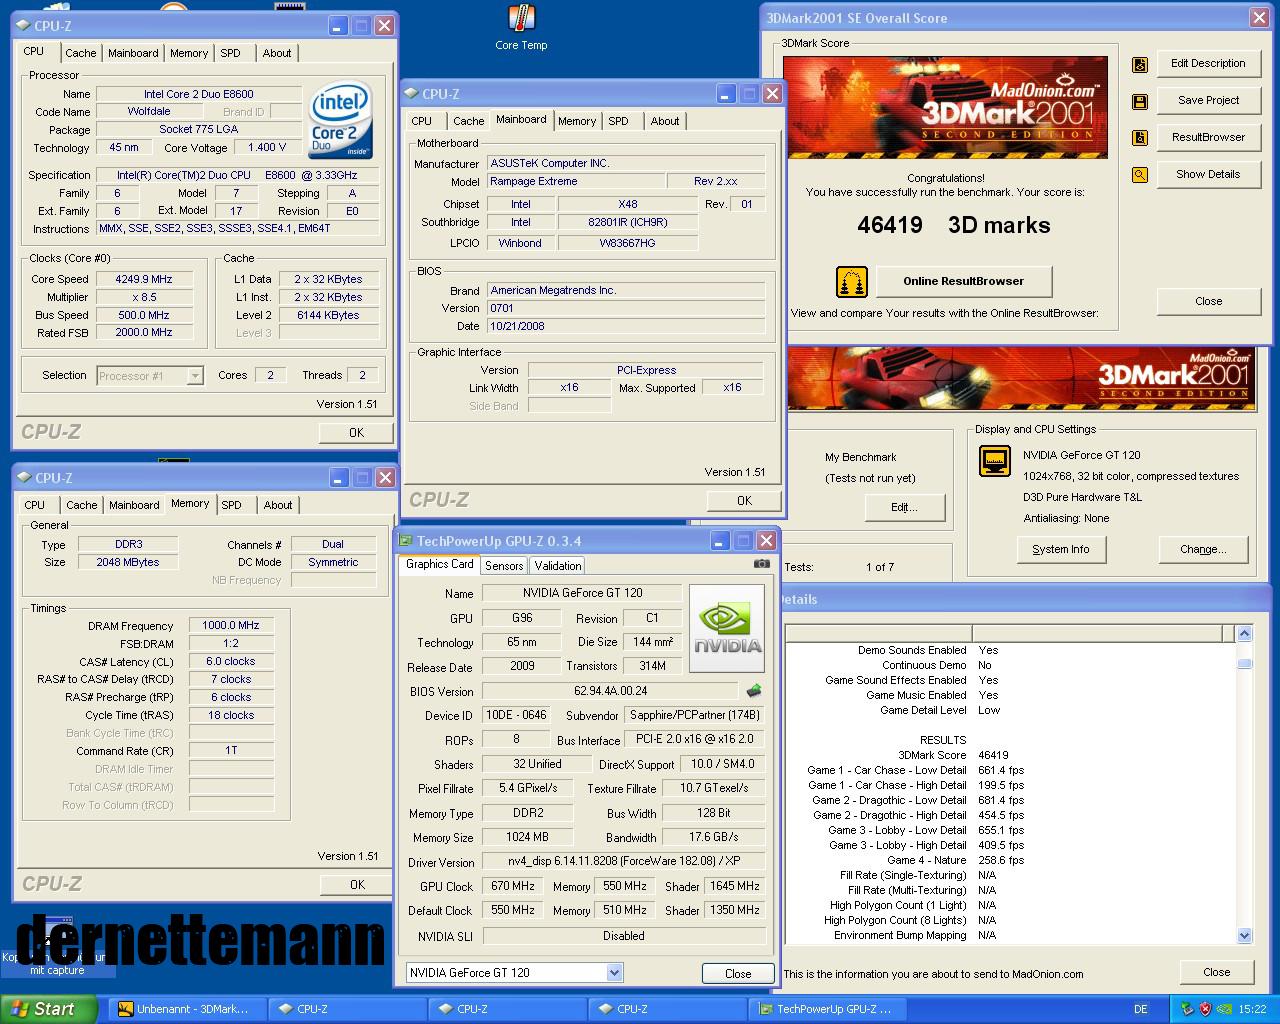Click the GPU Clock value 670 MHz

(x=513, y=886)
